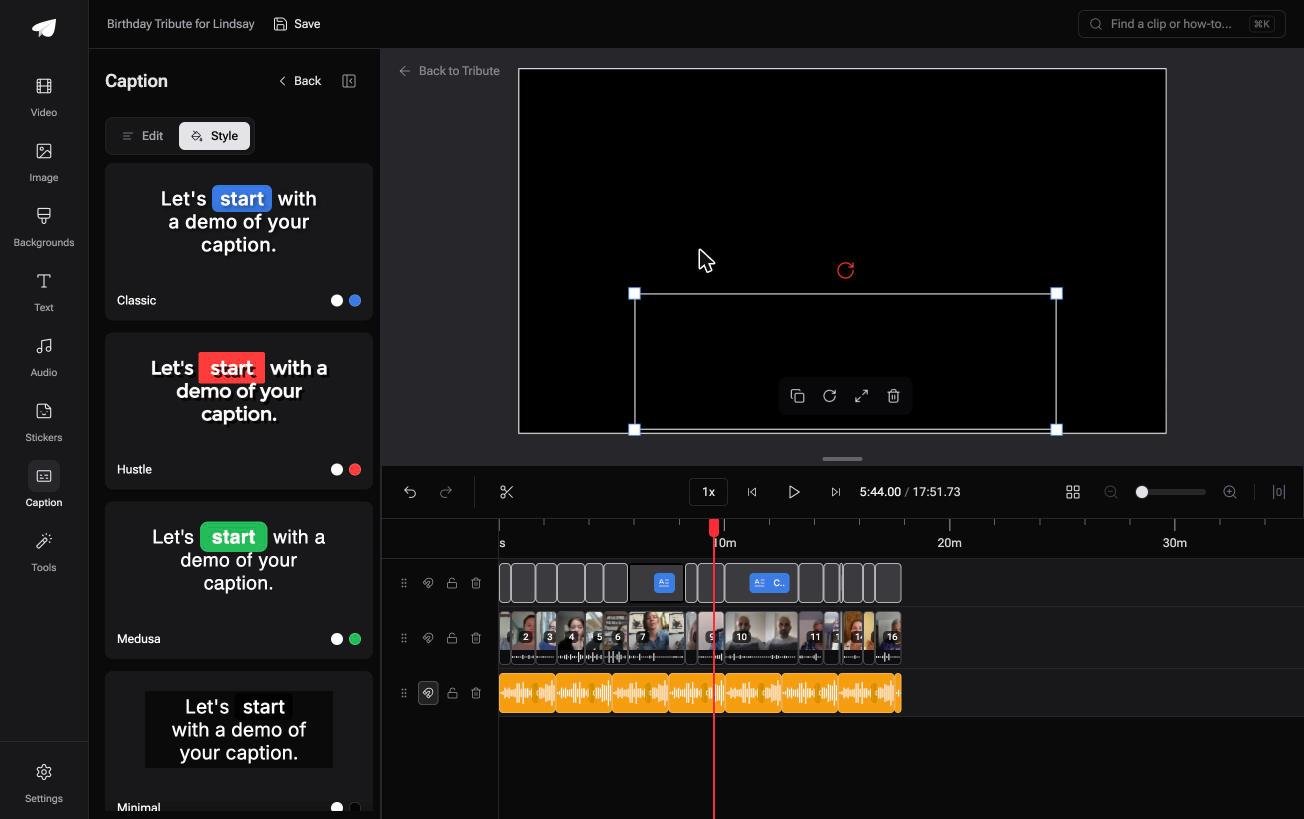Toggle lock on the video track
The image size is (1304, 819).
point(452,638)
